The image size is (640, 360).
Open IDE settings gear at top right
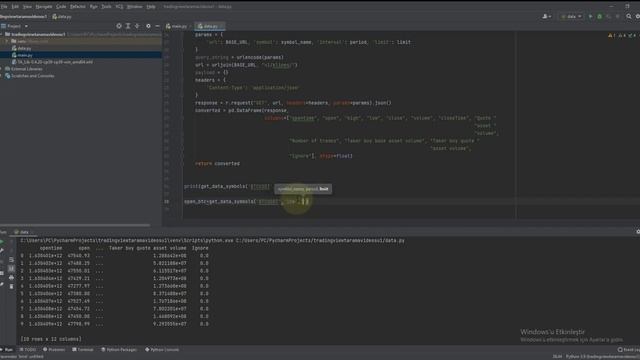pyautogui.click(x=638, y=17)
